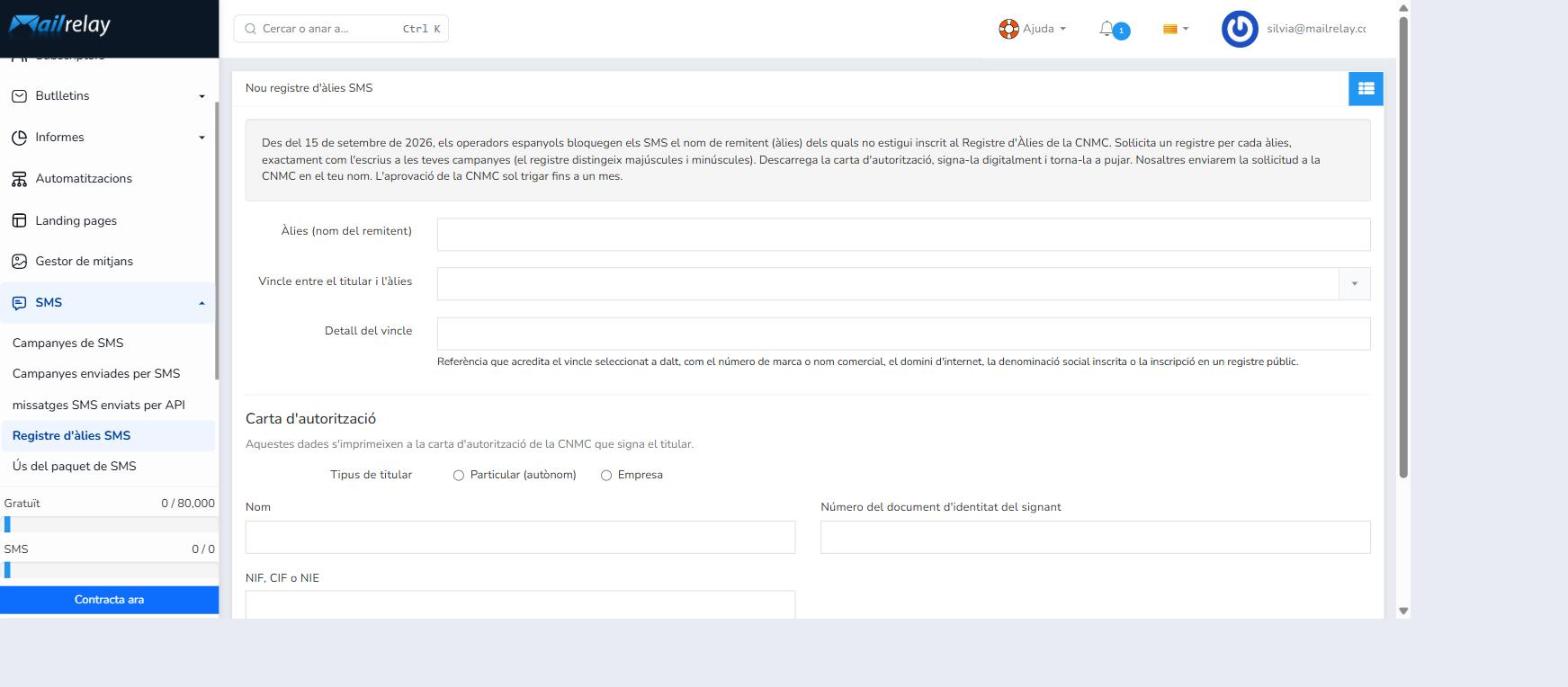
Task: Click scrollbar down arrow
Action: pos(1403,611)
